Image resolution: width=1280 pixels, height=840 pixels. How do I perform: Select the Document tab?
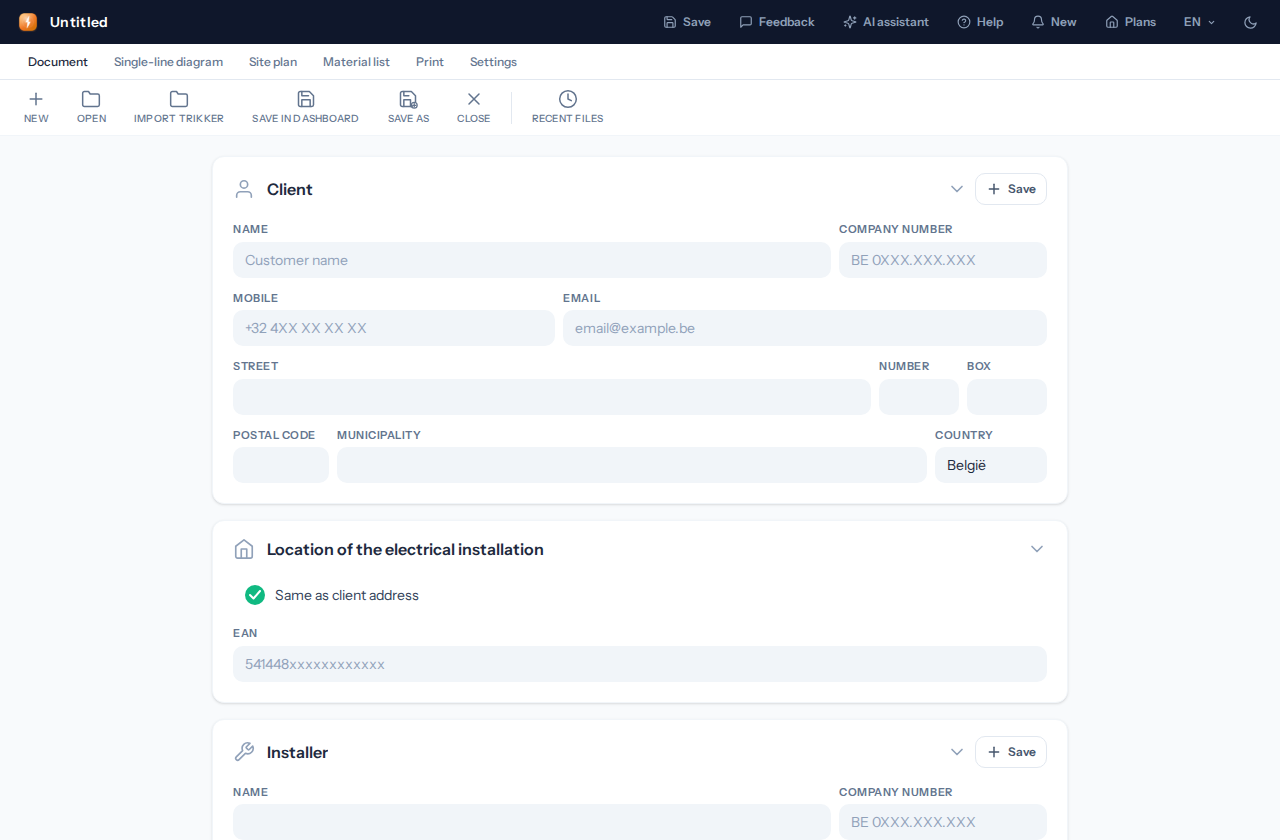(x=58, y=62)
